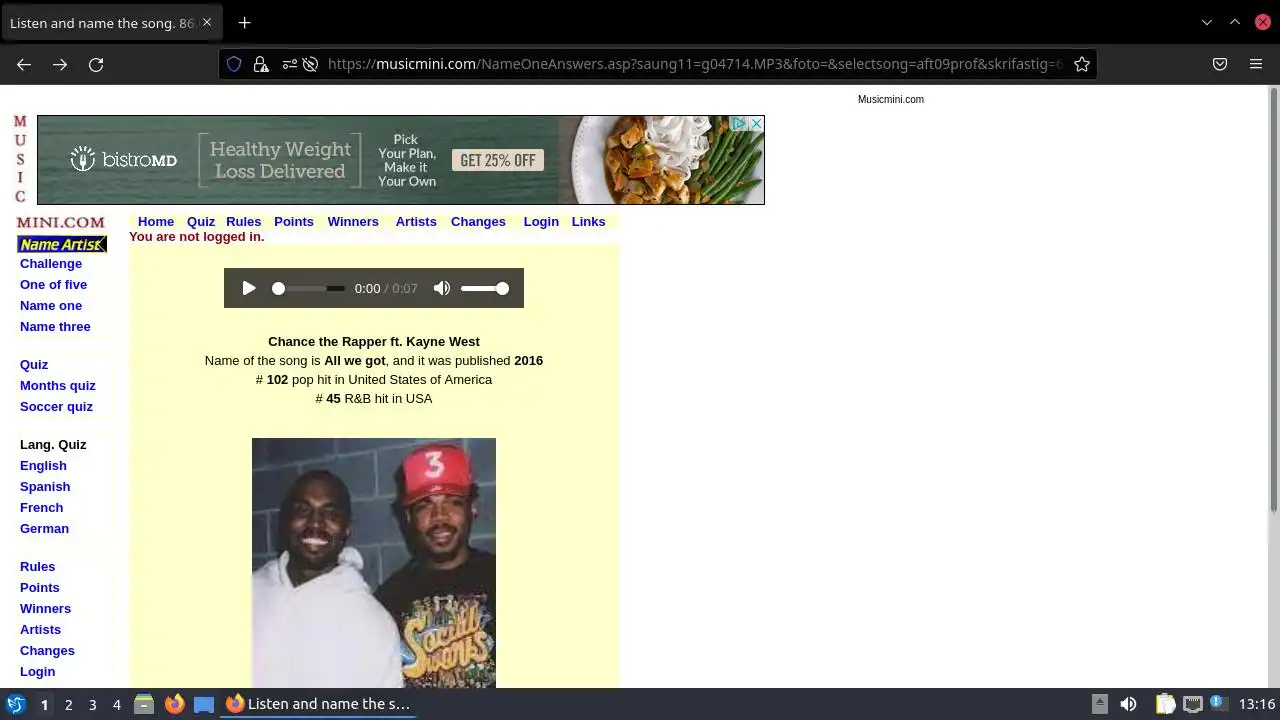Click the GET 25% OFF ad button
This screenshot has height=720, width=1280.
click(498, 160)
